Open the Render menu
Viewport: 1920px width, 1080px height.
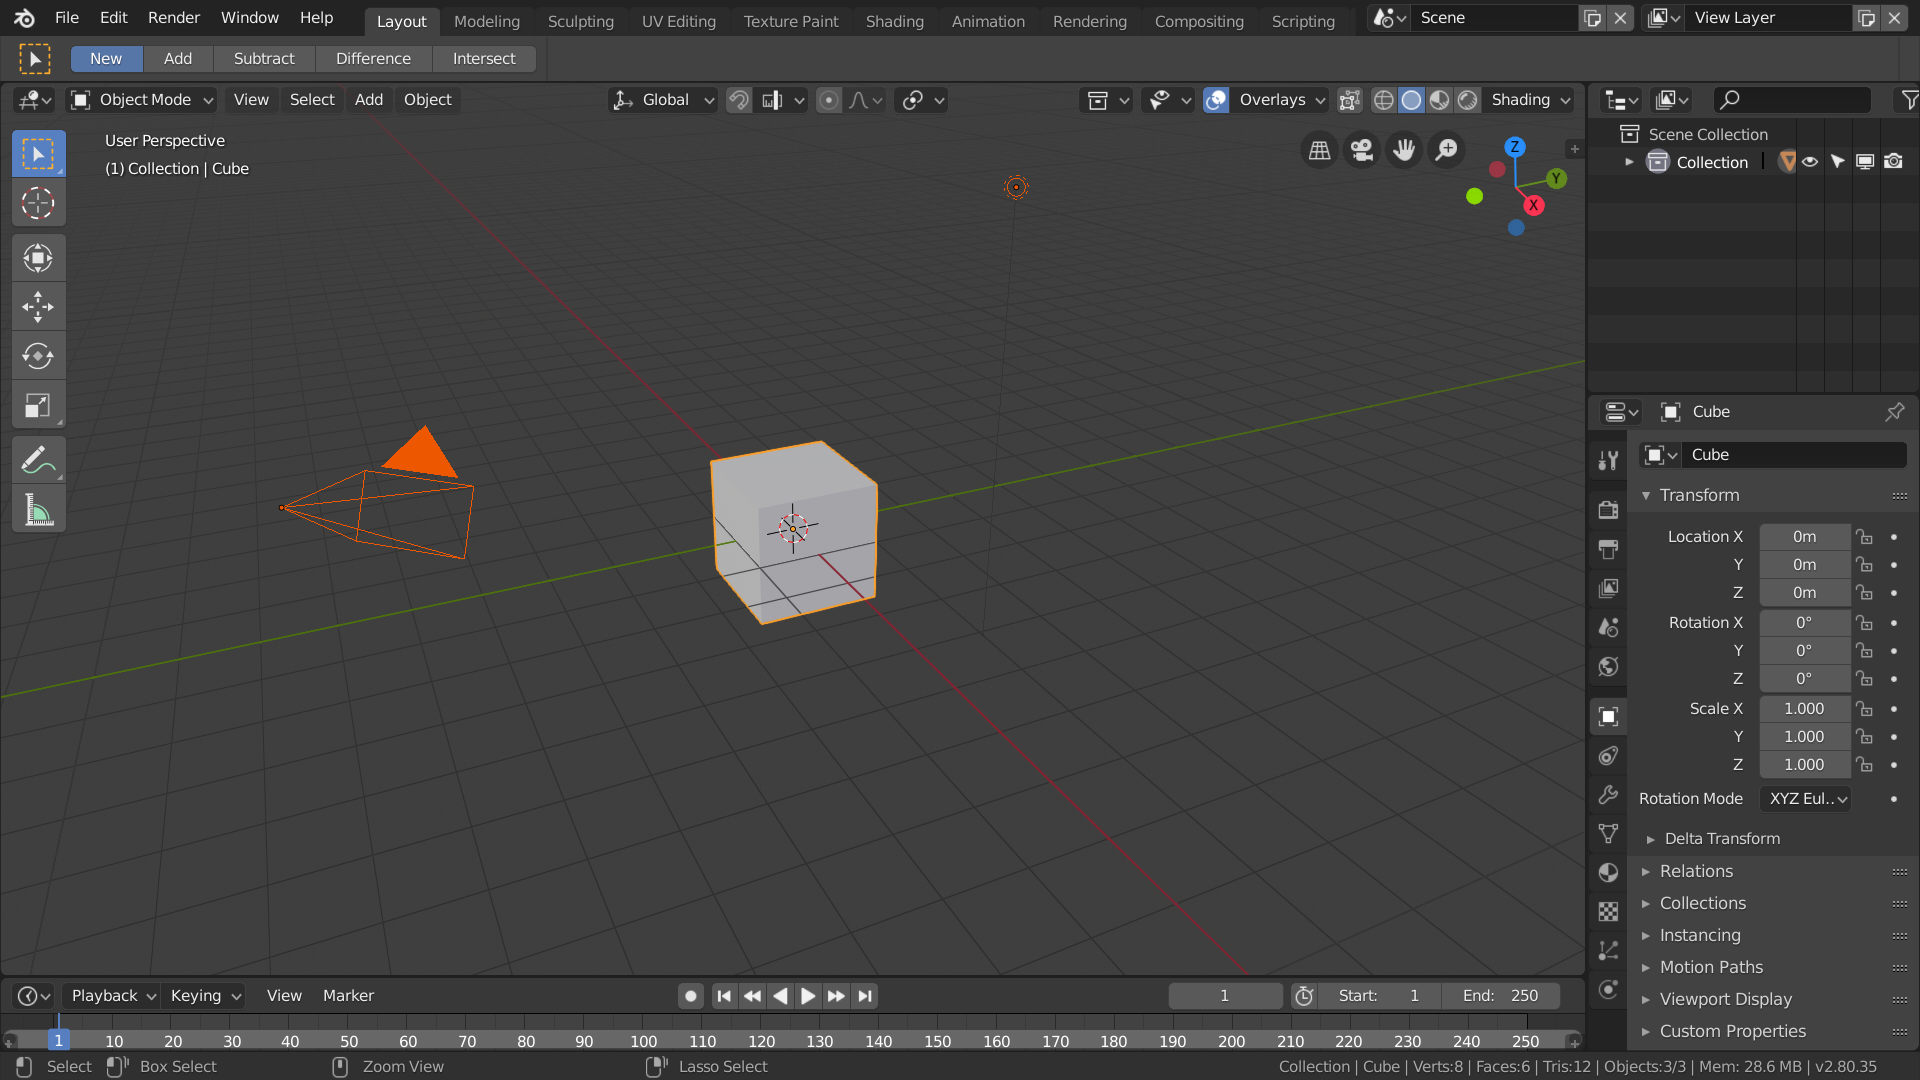pos(174,18)
